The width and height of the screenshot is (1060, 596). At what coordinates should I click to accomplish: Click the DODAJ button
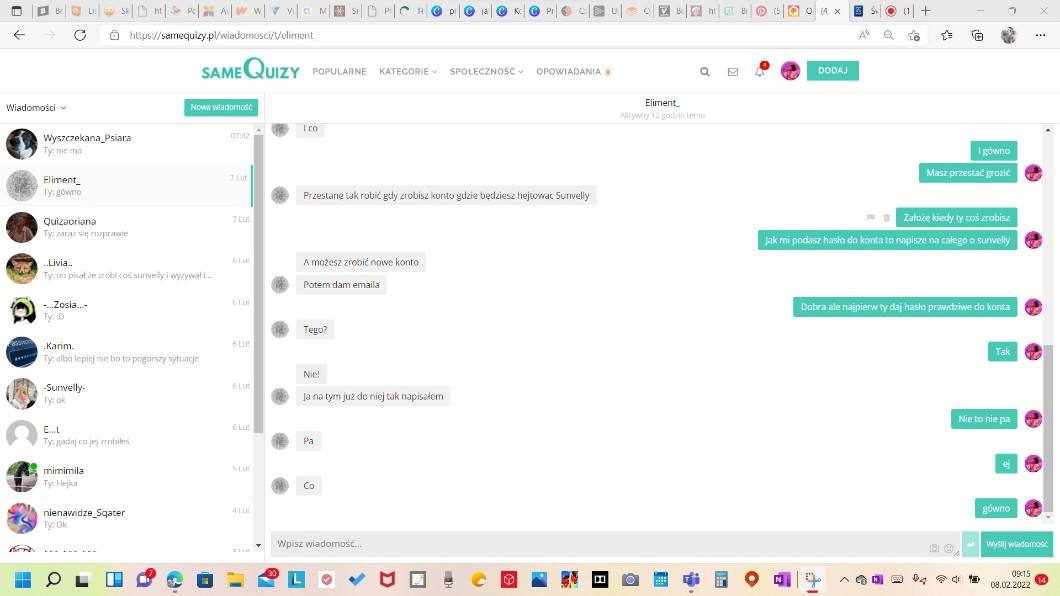click(832, 71)
